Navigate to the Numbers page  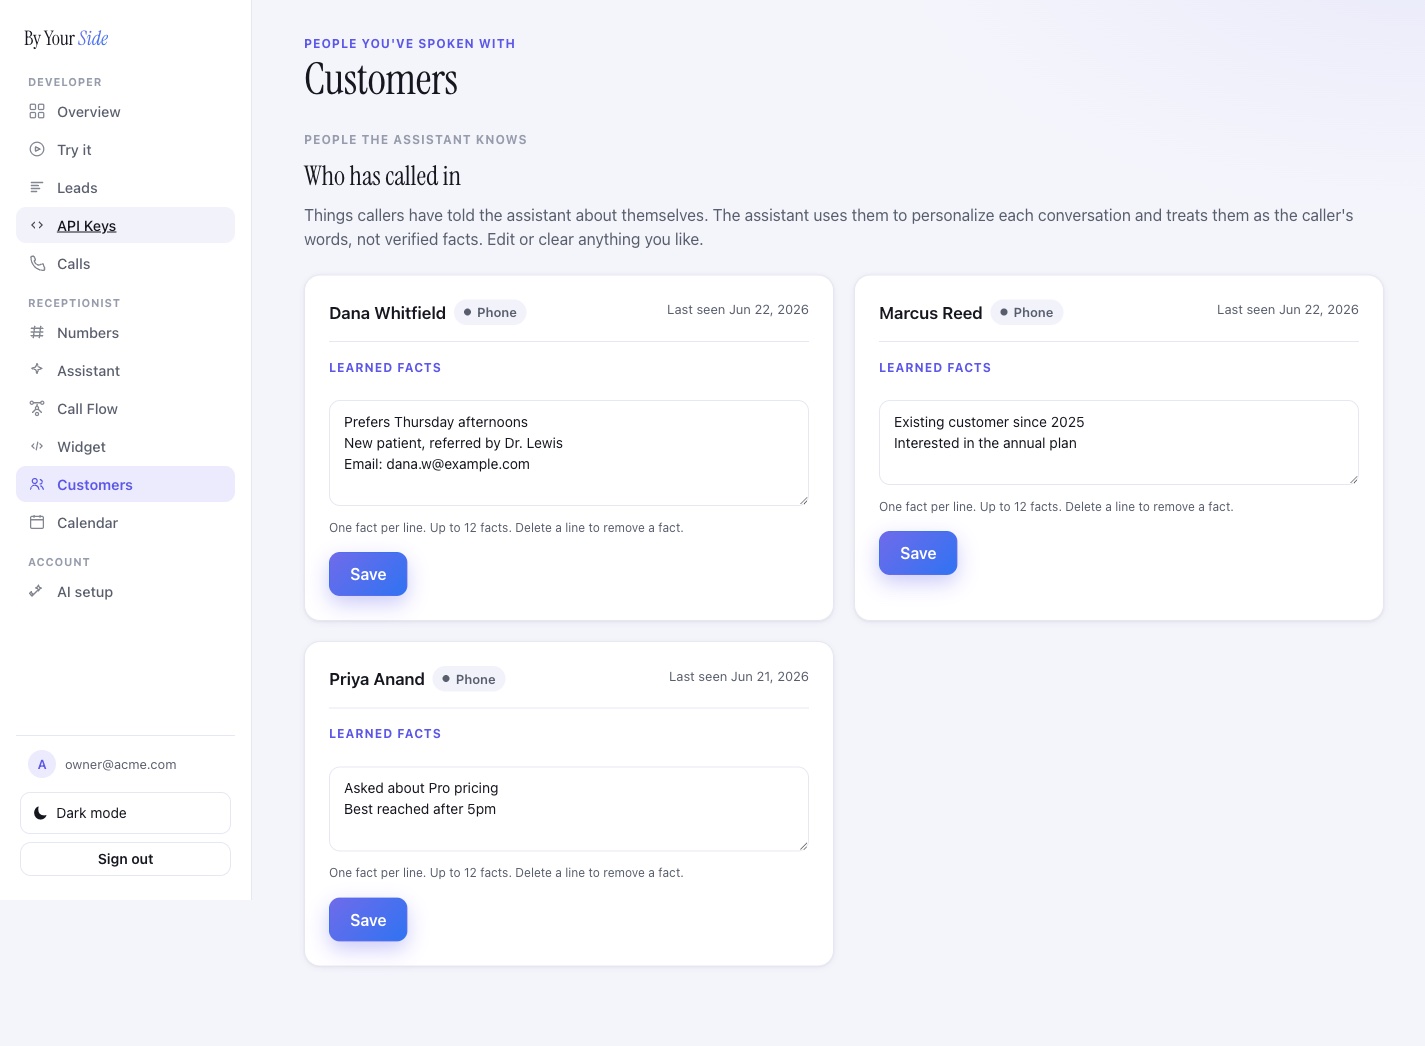point(125,333)
